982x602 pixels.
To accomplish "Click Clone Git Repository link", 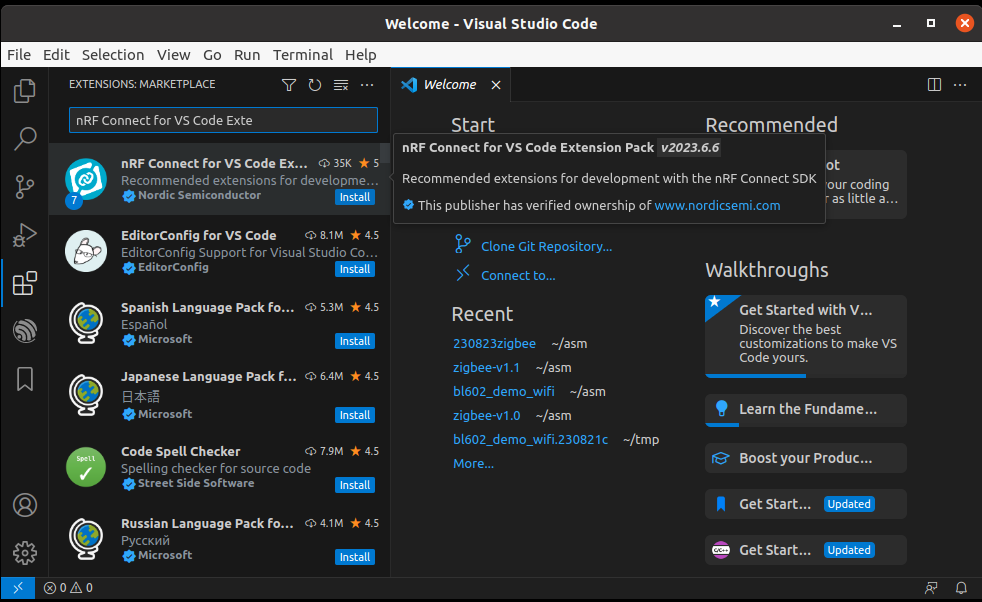I will click(546, 246).
